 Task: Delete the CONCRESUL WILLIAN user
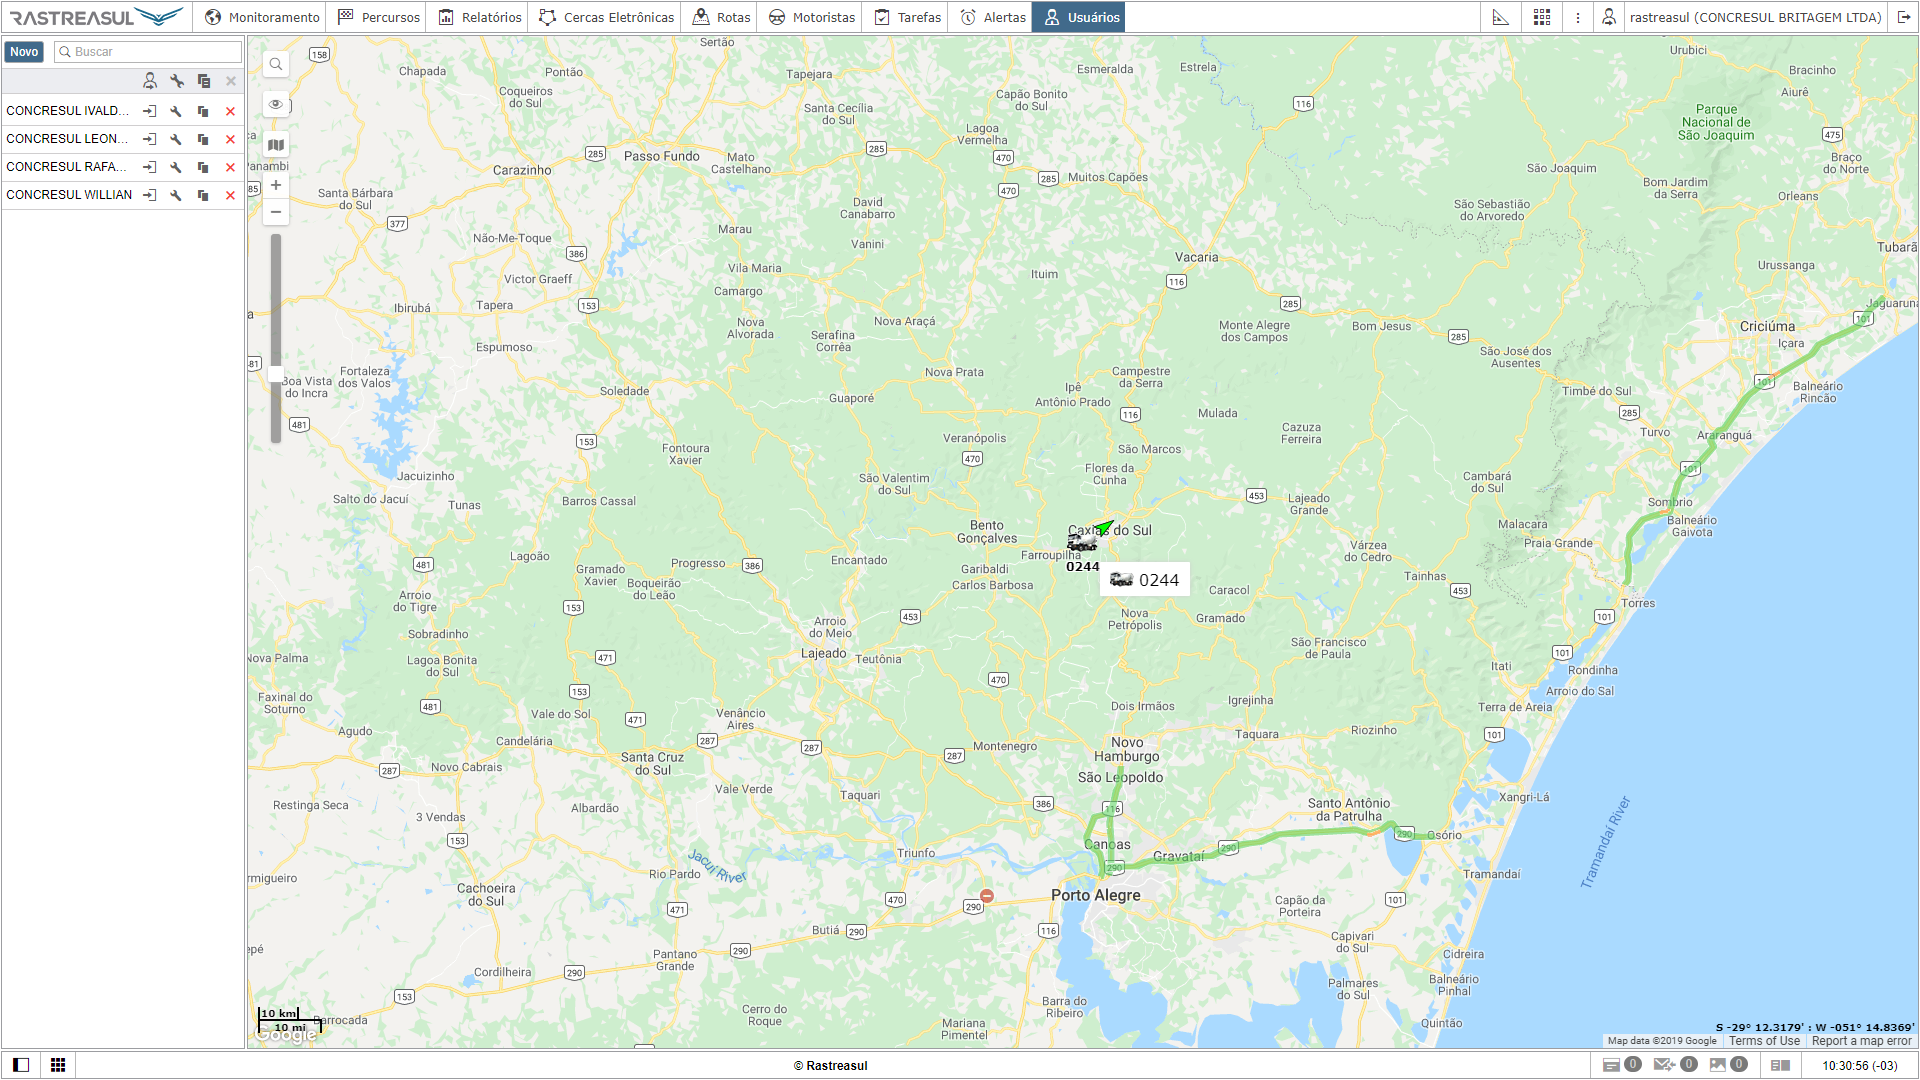point(230,195)
